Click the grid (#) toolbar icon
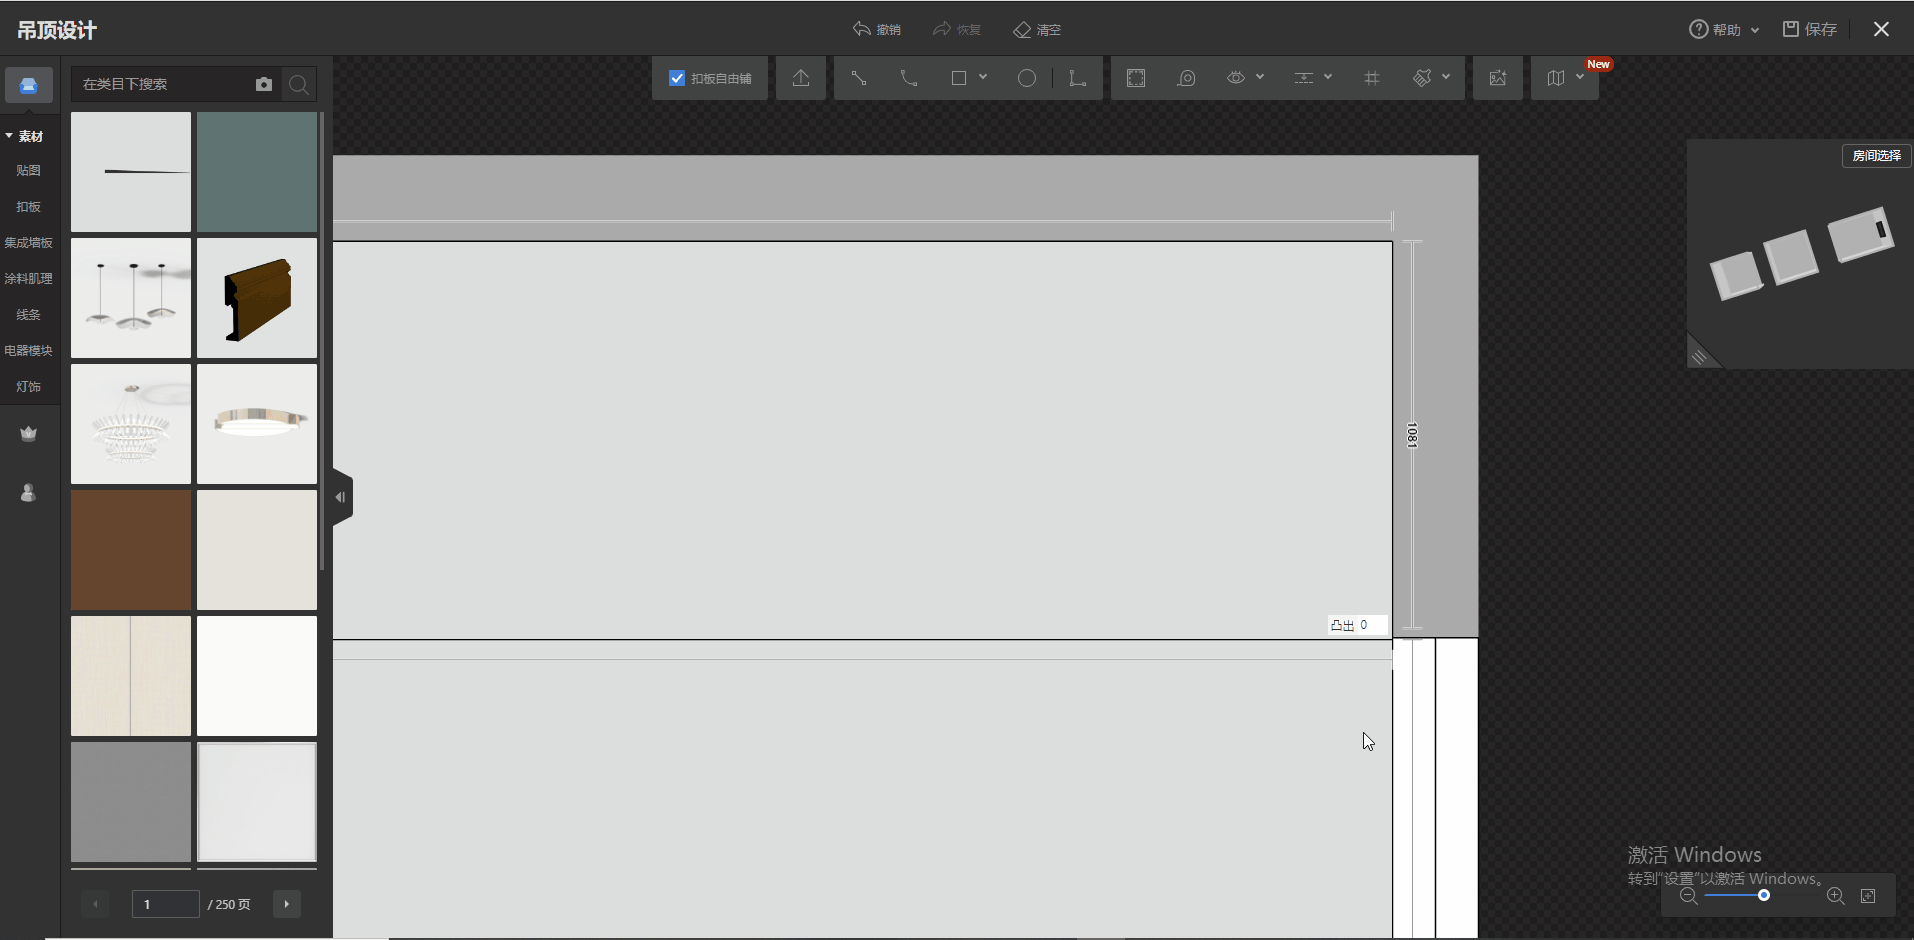Screen dimensions: 1914x940 1371,78
